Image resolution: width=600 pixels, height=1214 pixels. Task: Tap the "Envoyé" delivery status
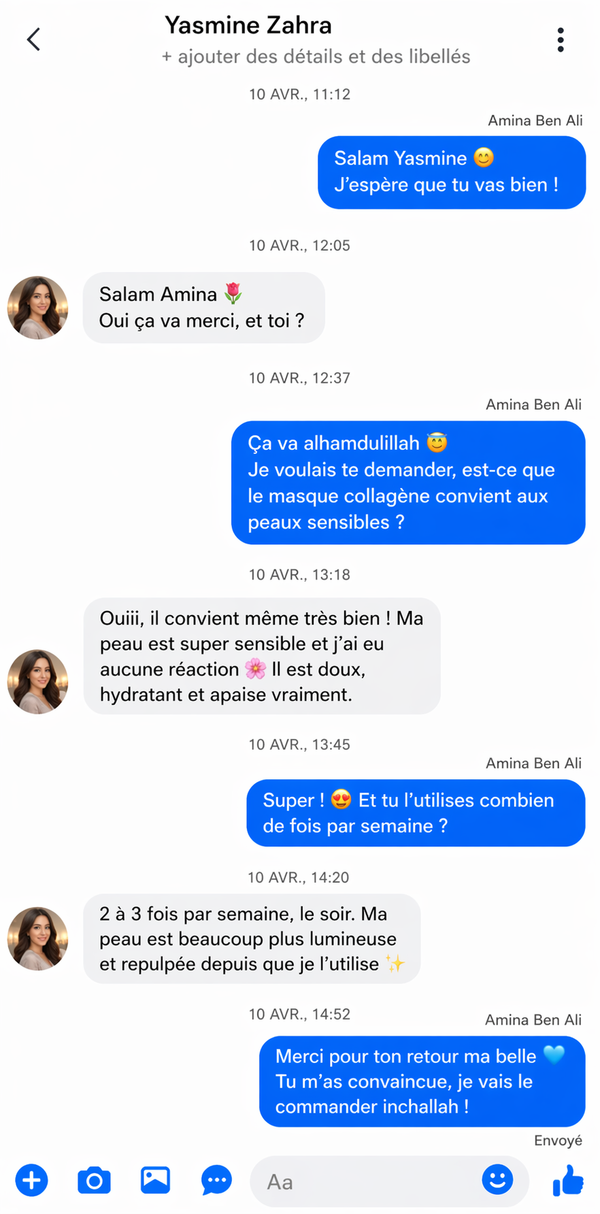[x=558, y=1141]
